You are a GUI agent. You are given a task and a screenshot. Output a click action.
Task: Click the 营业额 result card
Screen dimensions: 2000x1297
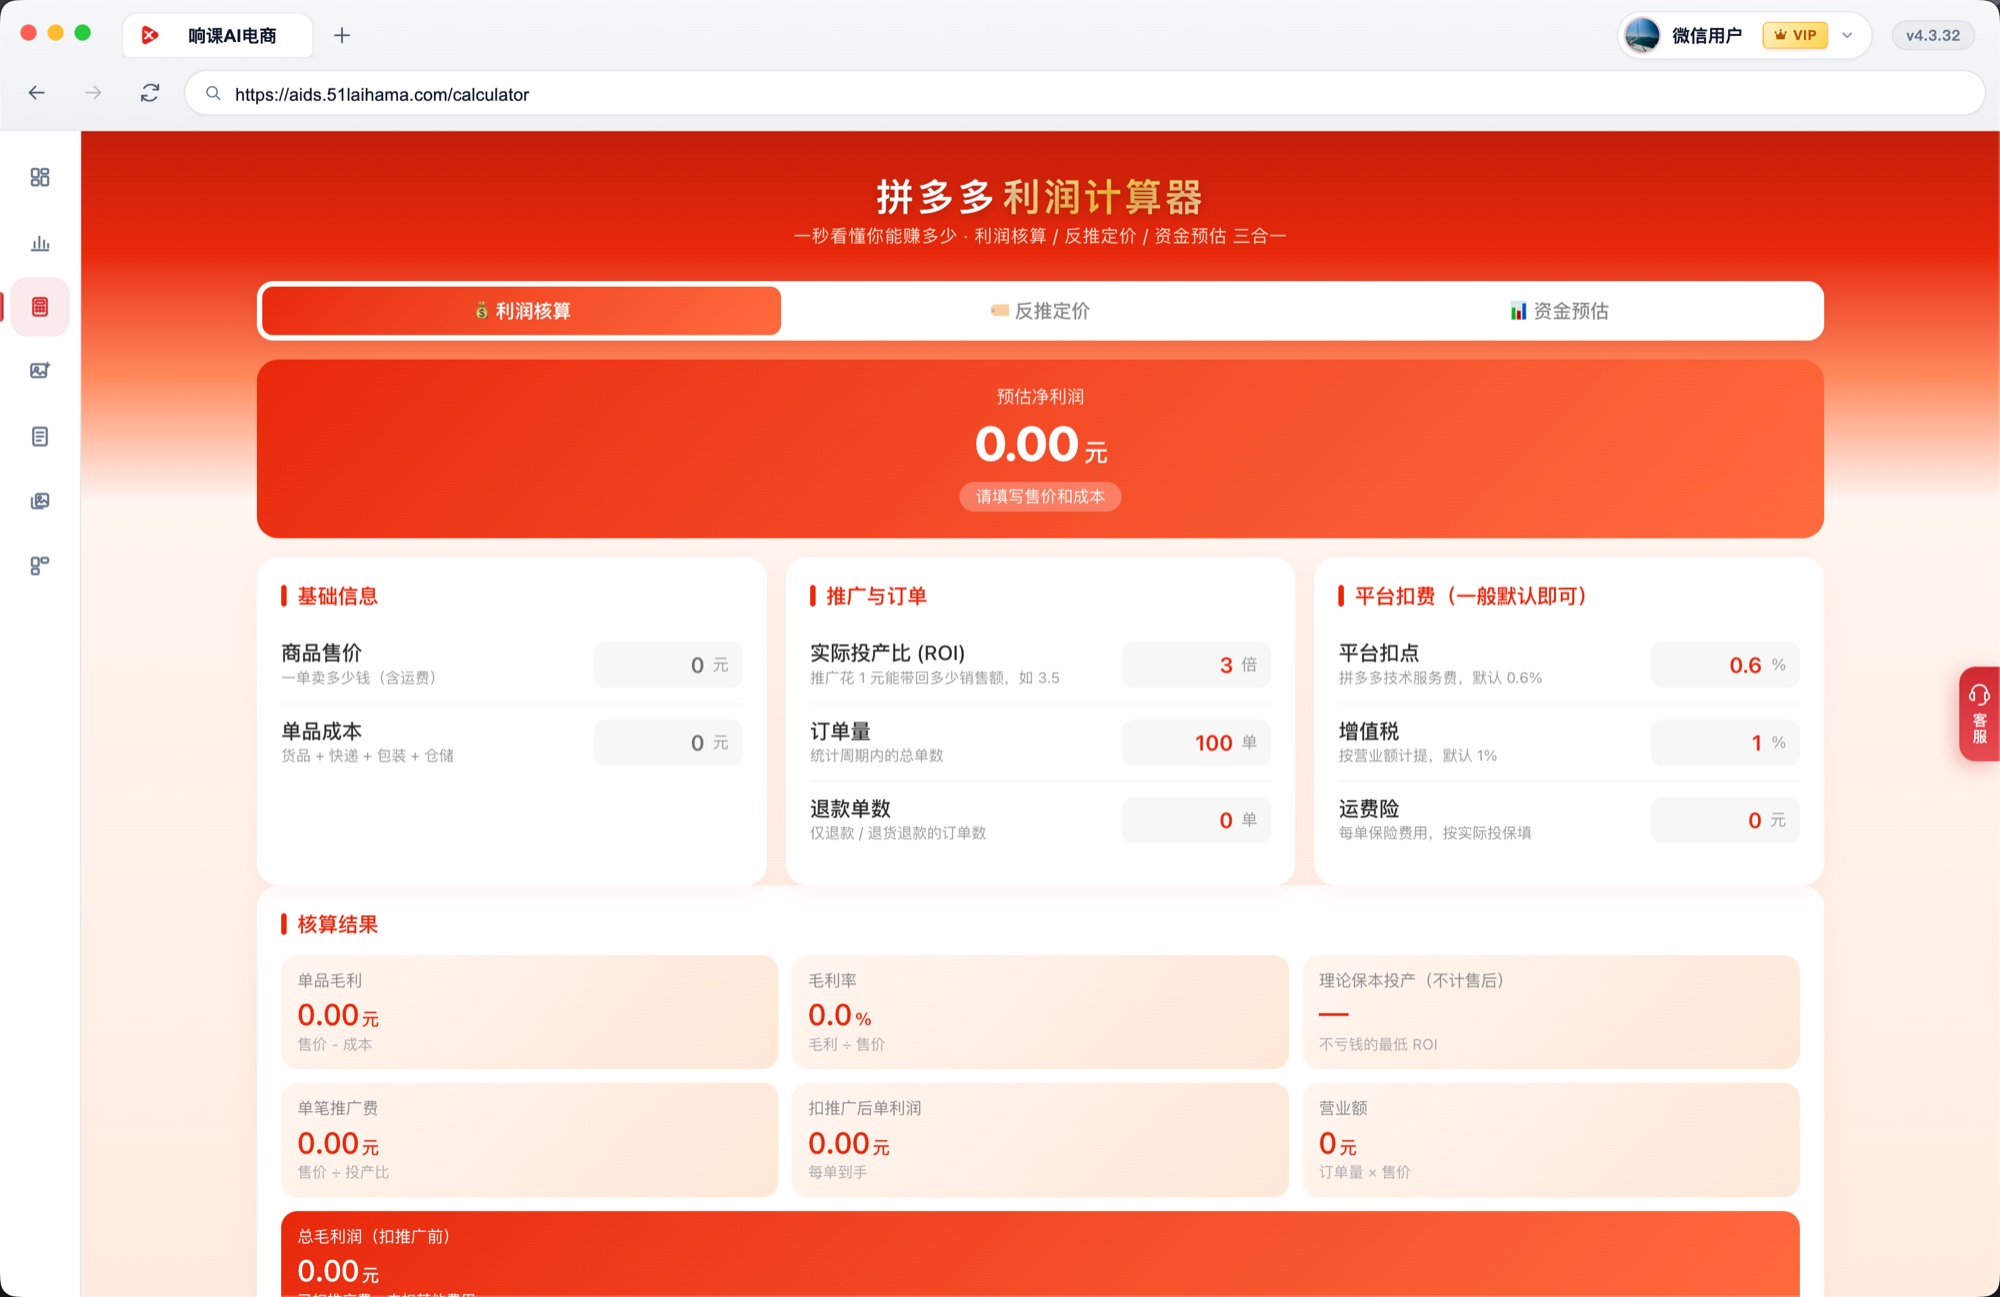[1551, 1140]
